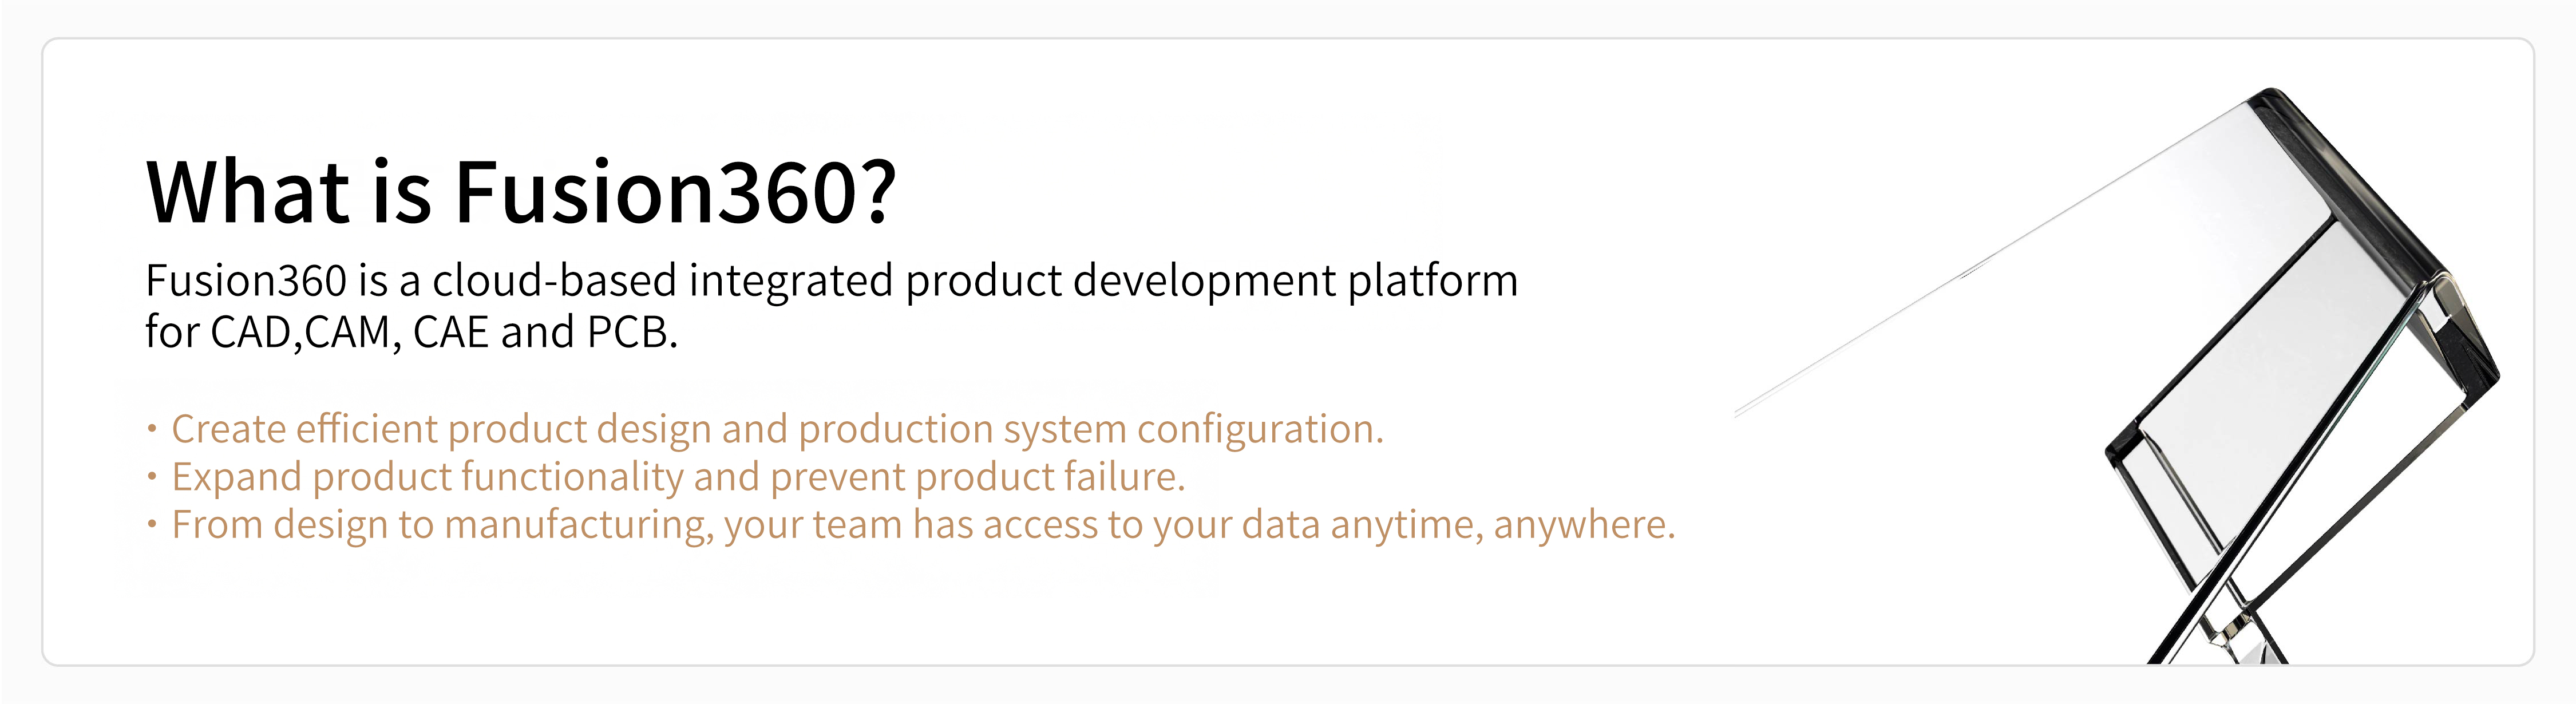2576x704 pixels.
Task: Click "CAD,CAM" in the description
Action: tap(300, 333)
